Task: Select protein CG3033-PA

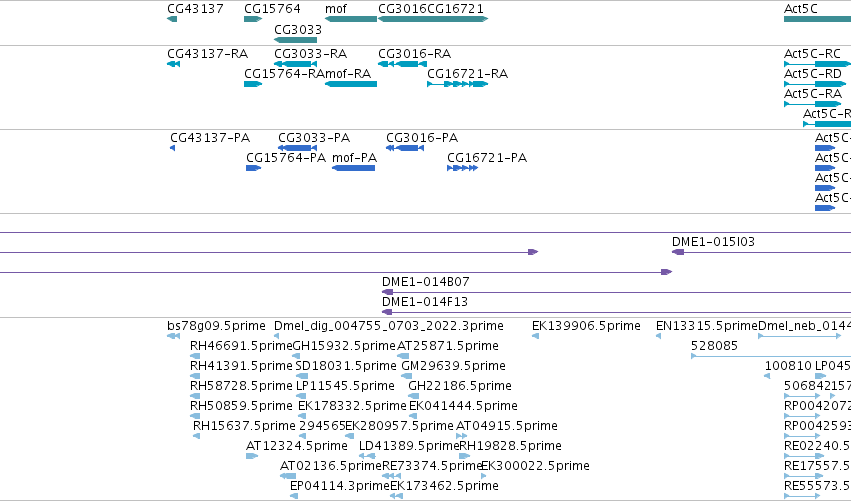Action: [297, 148]
